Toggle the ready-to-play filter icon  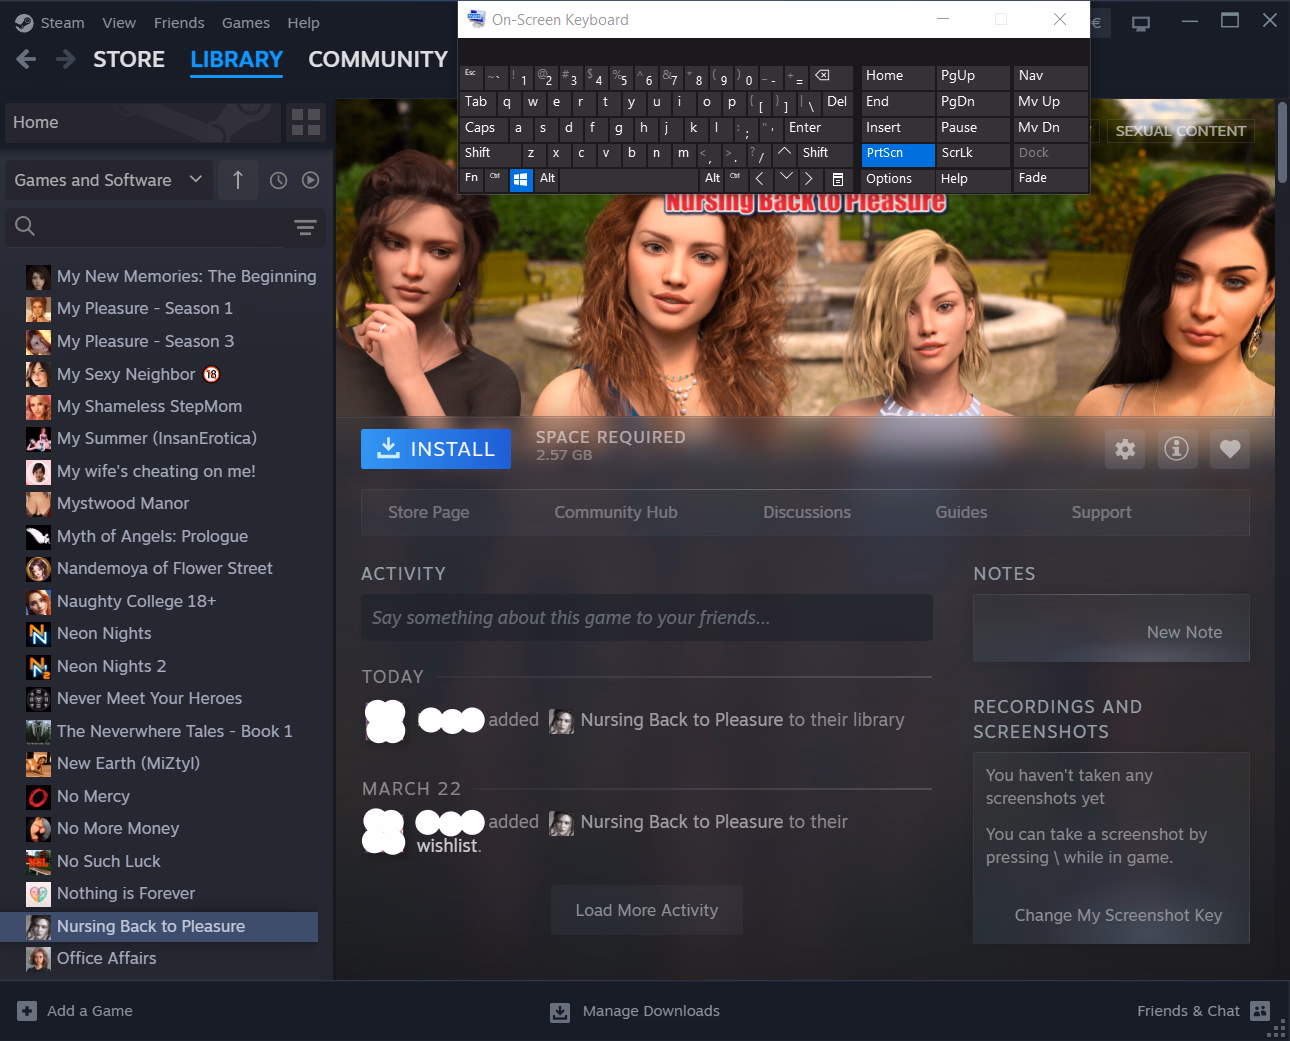click(311, 180)
